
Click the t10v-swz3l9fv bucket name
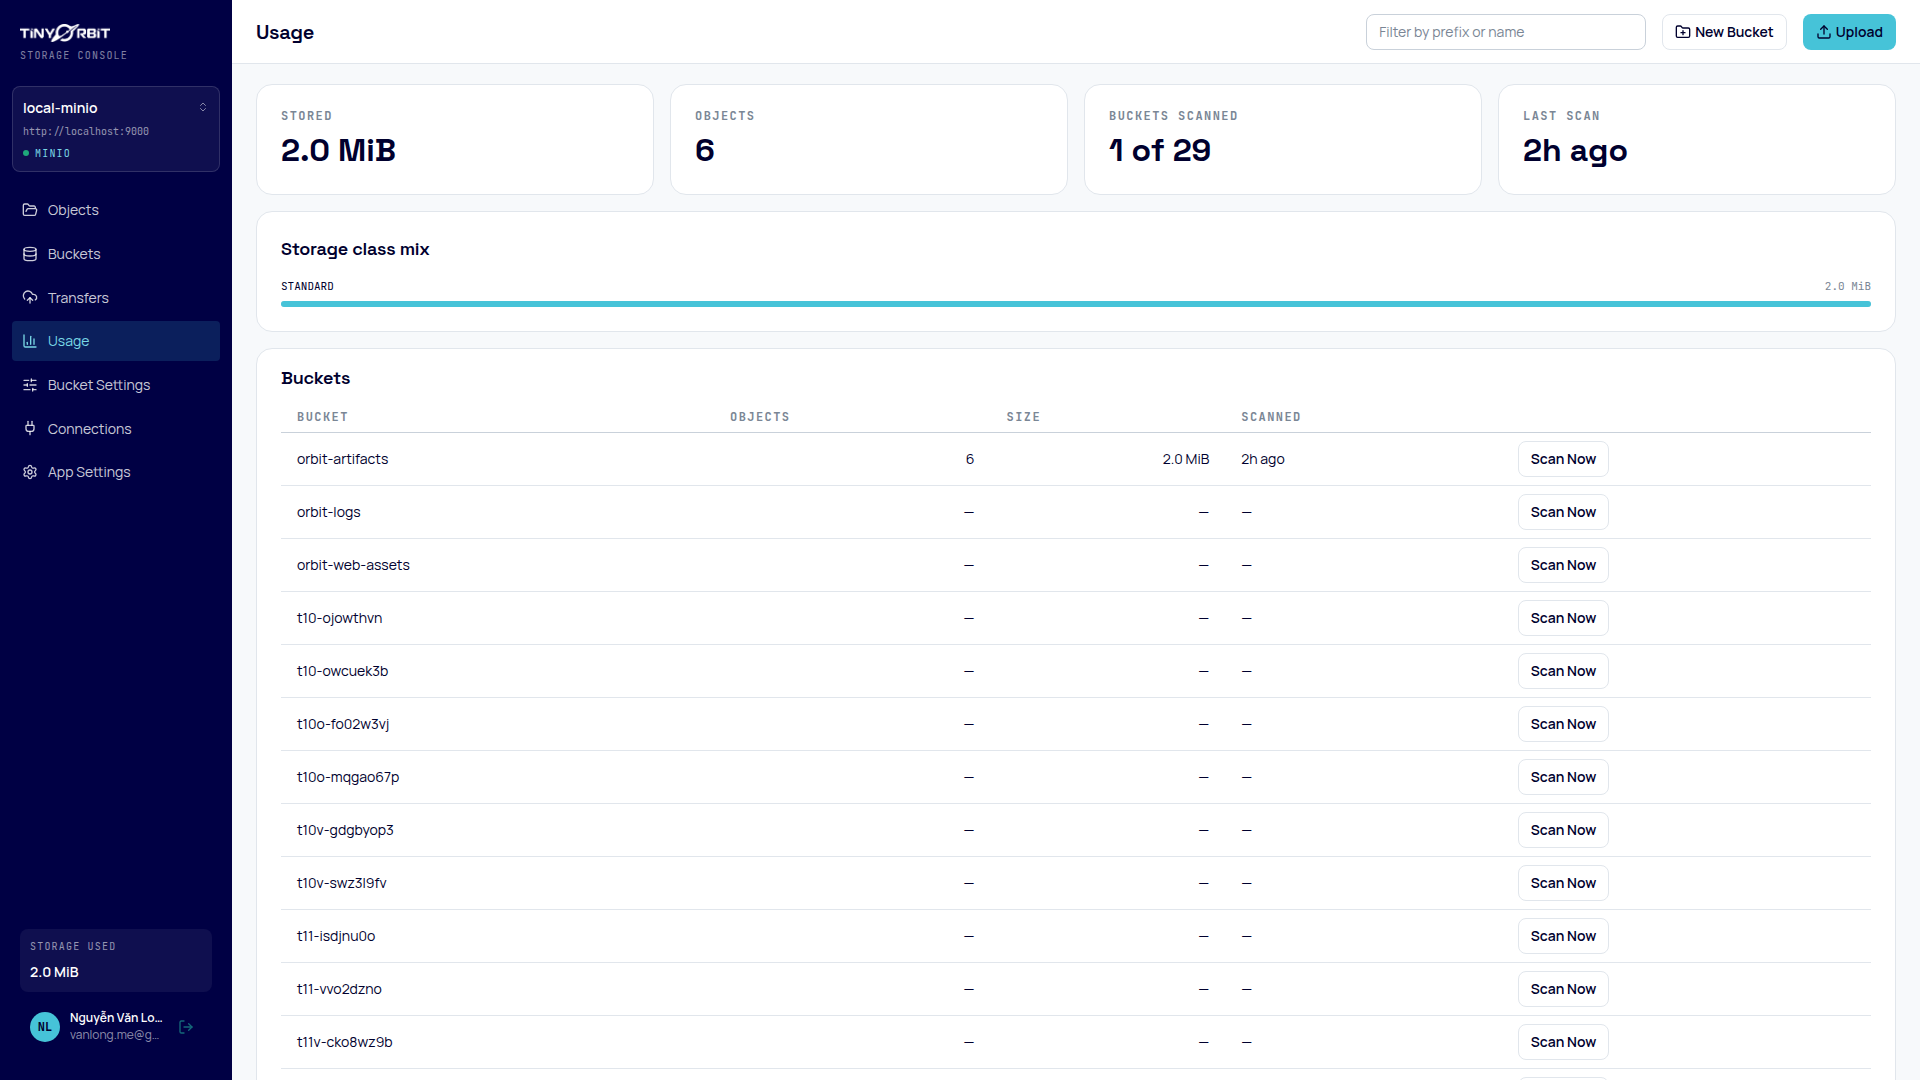tap(341, 883)
